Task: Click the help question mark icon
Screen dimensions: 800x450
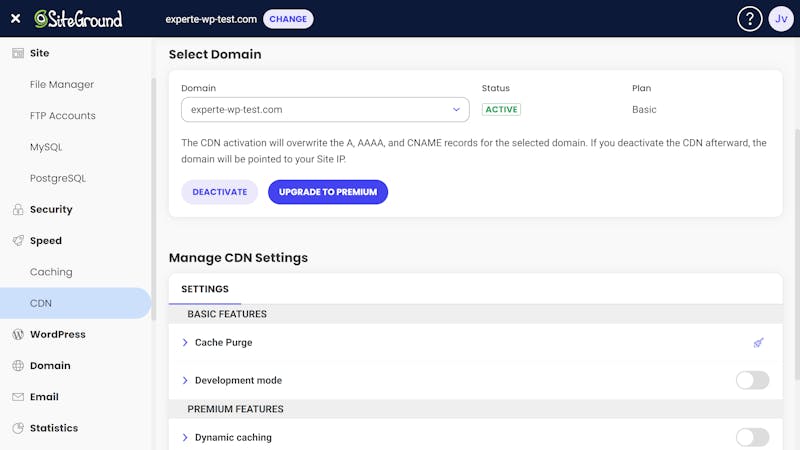Action: [749, 19]
